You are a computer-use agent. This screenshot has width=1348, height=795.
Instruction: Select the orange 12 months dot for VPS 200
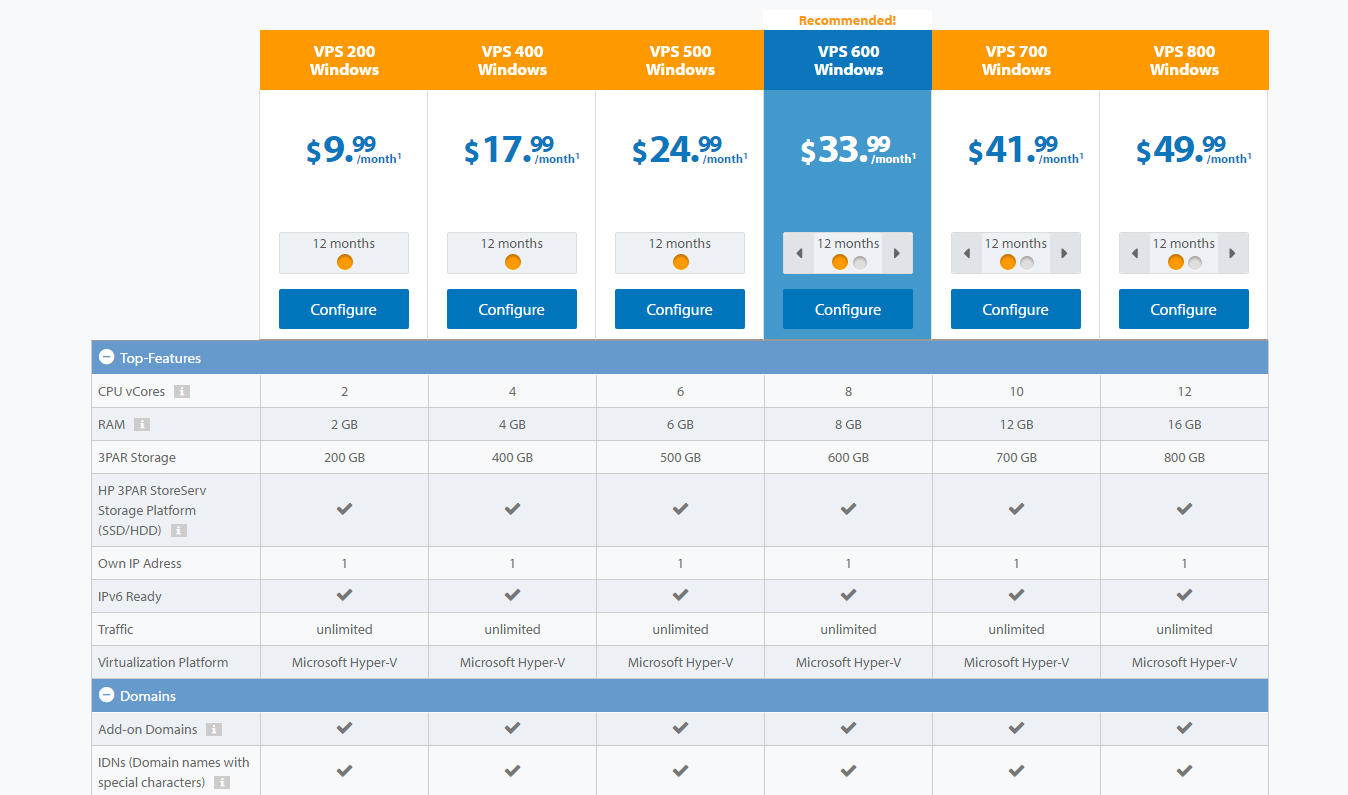(x=345, y=262)
